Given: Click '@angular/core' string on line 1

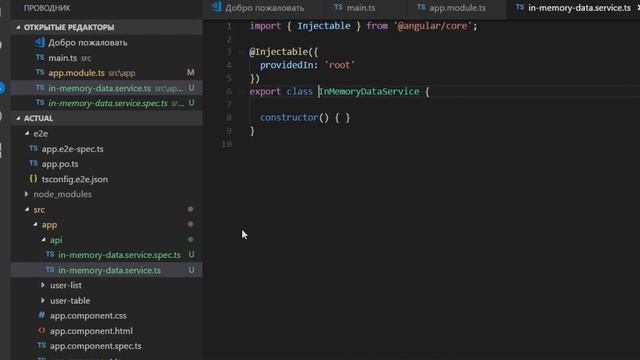Looking at the screenshot, I should pos(433,26).
